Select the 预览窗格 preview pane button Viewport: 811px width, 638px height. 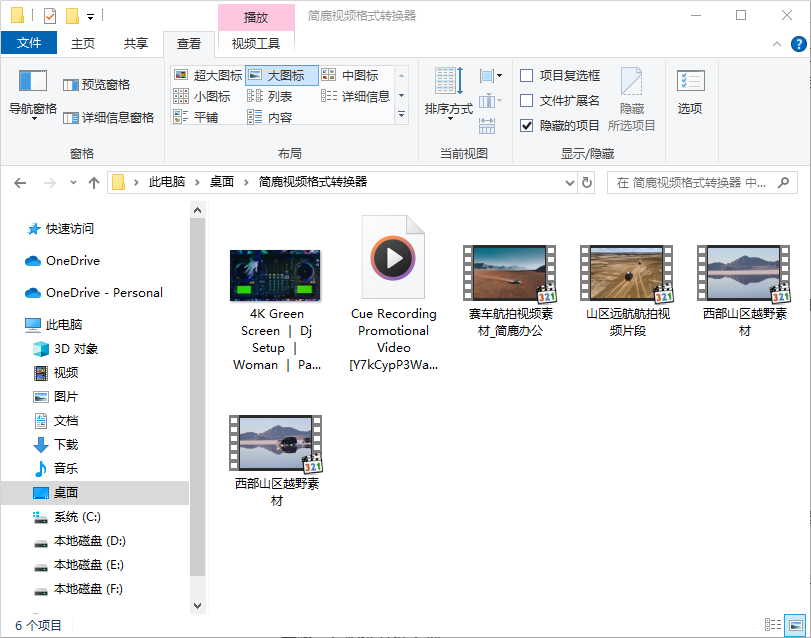pyautogui.click(x=96, y=85)
